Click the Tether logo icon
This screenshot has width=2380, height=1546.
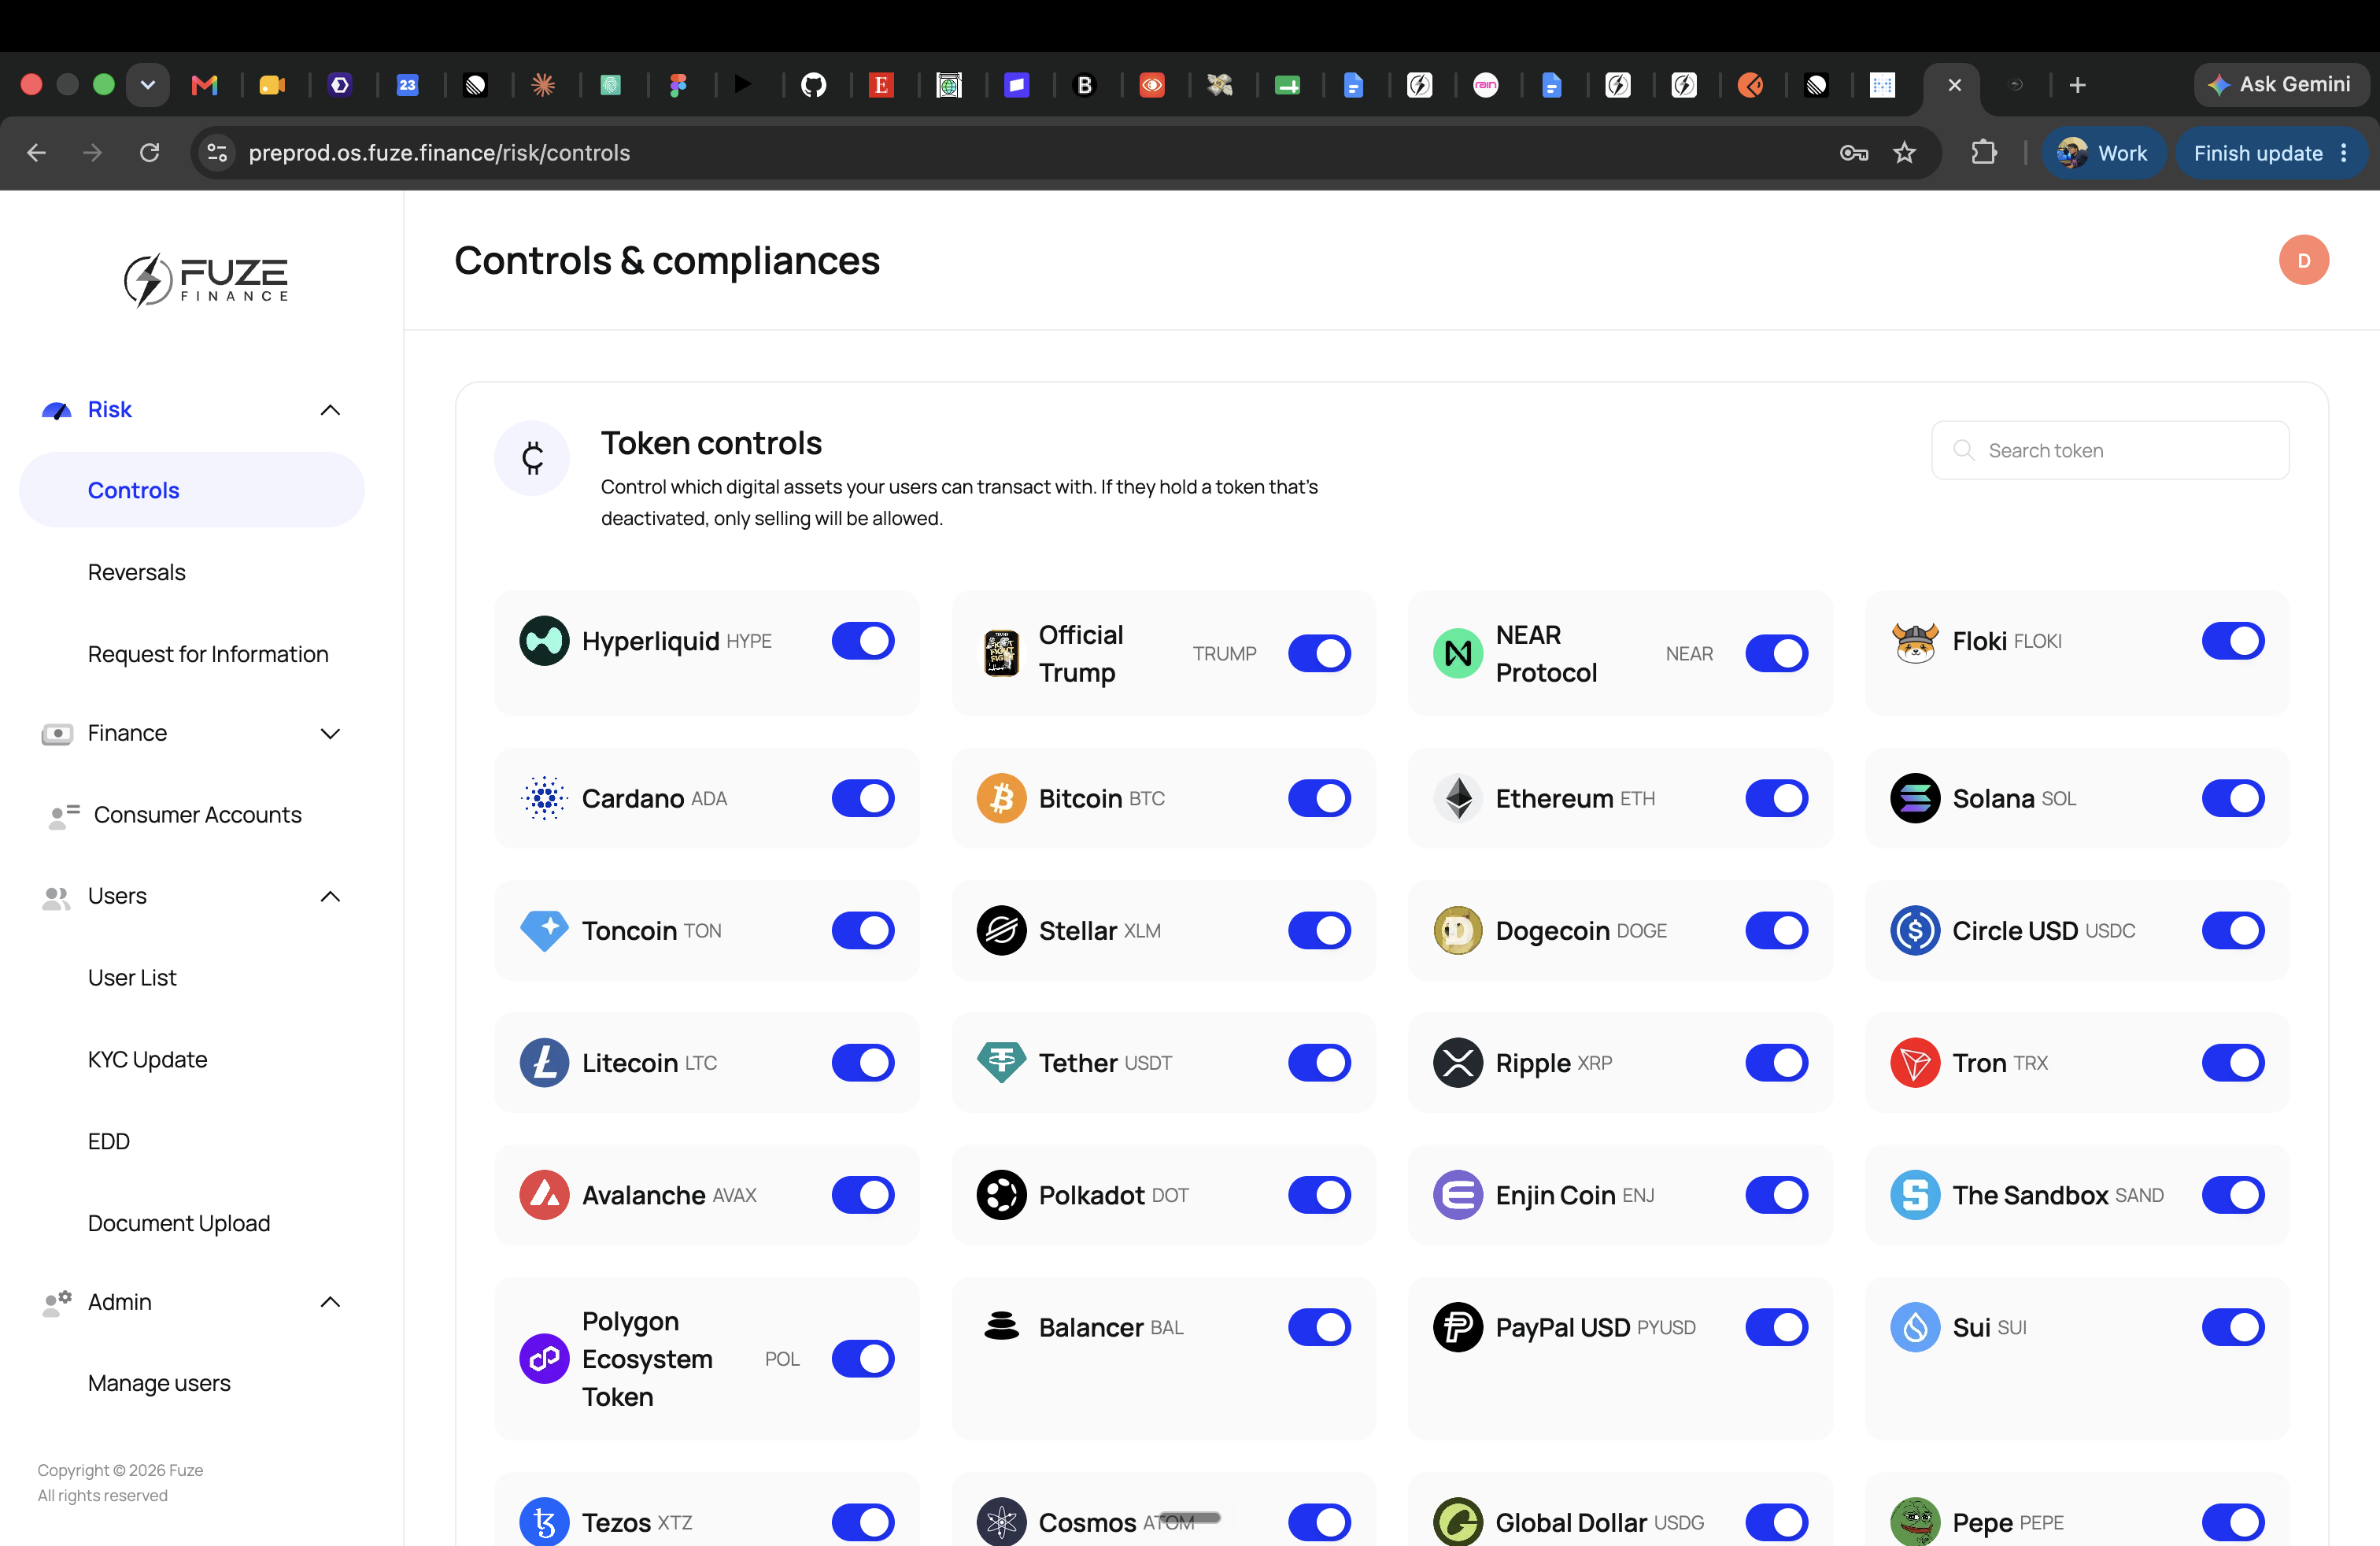(1001, 1062)
